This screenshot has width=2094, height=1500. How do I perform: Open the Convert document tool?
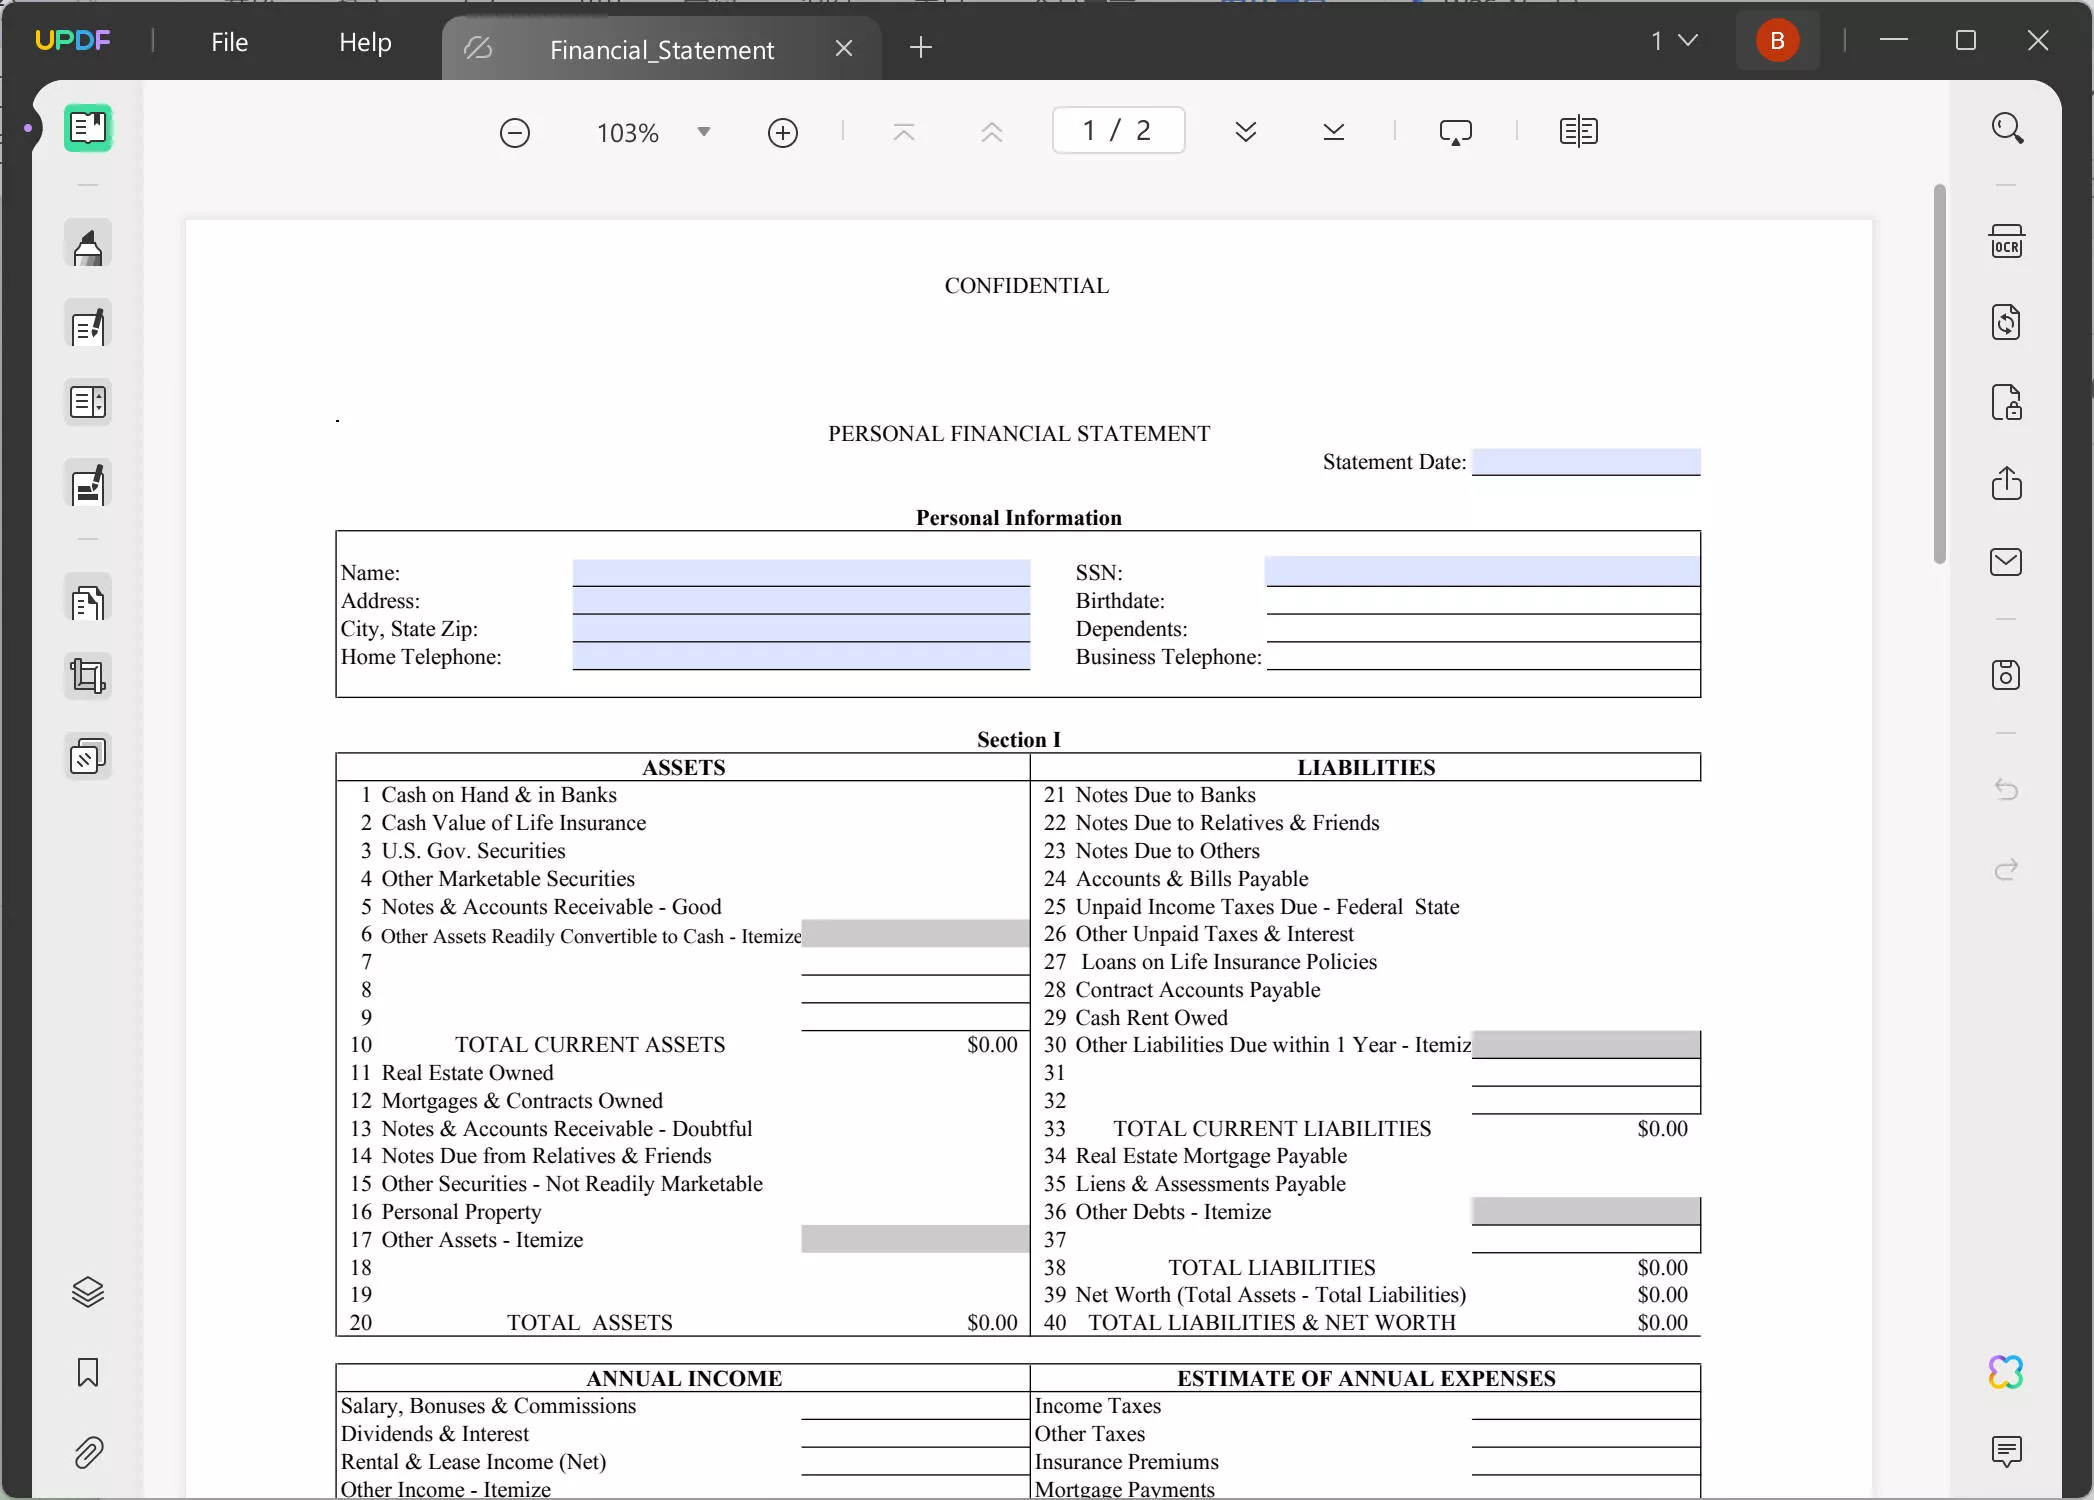2007,322
